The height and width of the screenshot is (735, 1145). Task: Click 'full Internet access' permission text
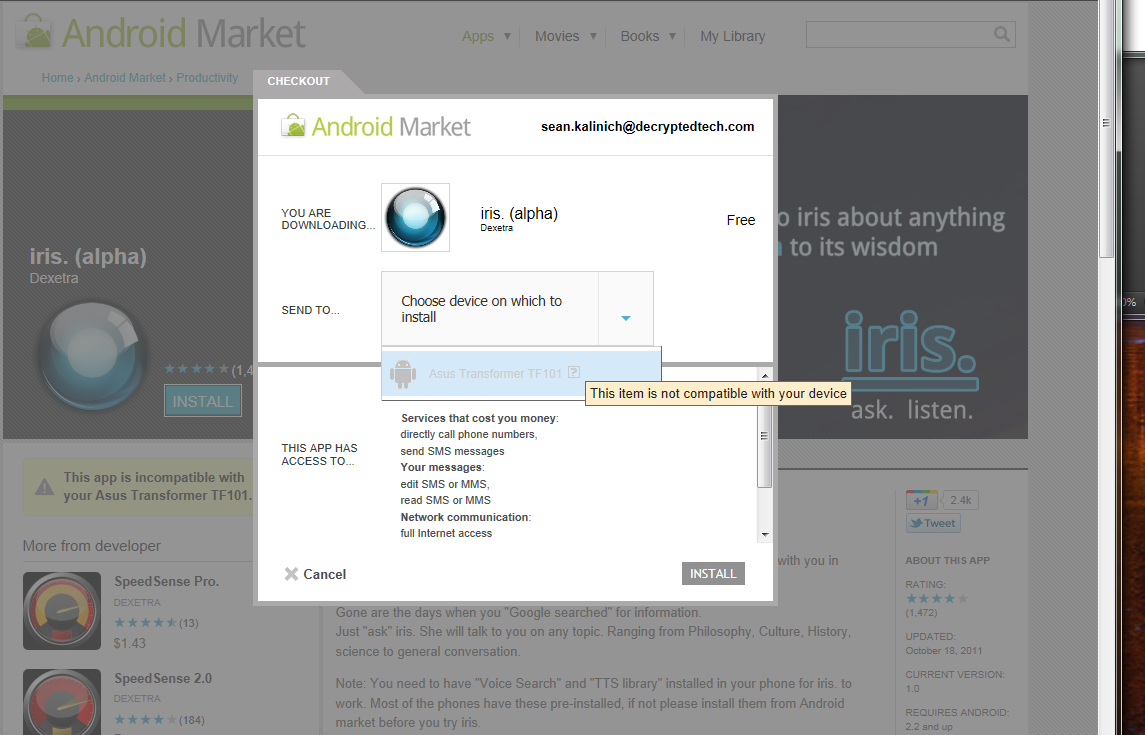point(446,534)
